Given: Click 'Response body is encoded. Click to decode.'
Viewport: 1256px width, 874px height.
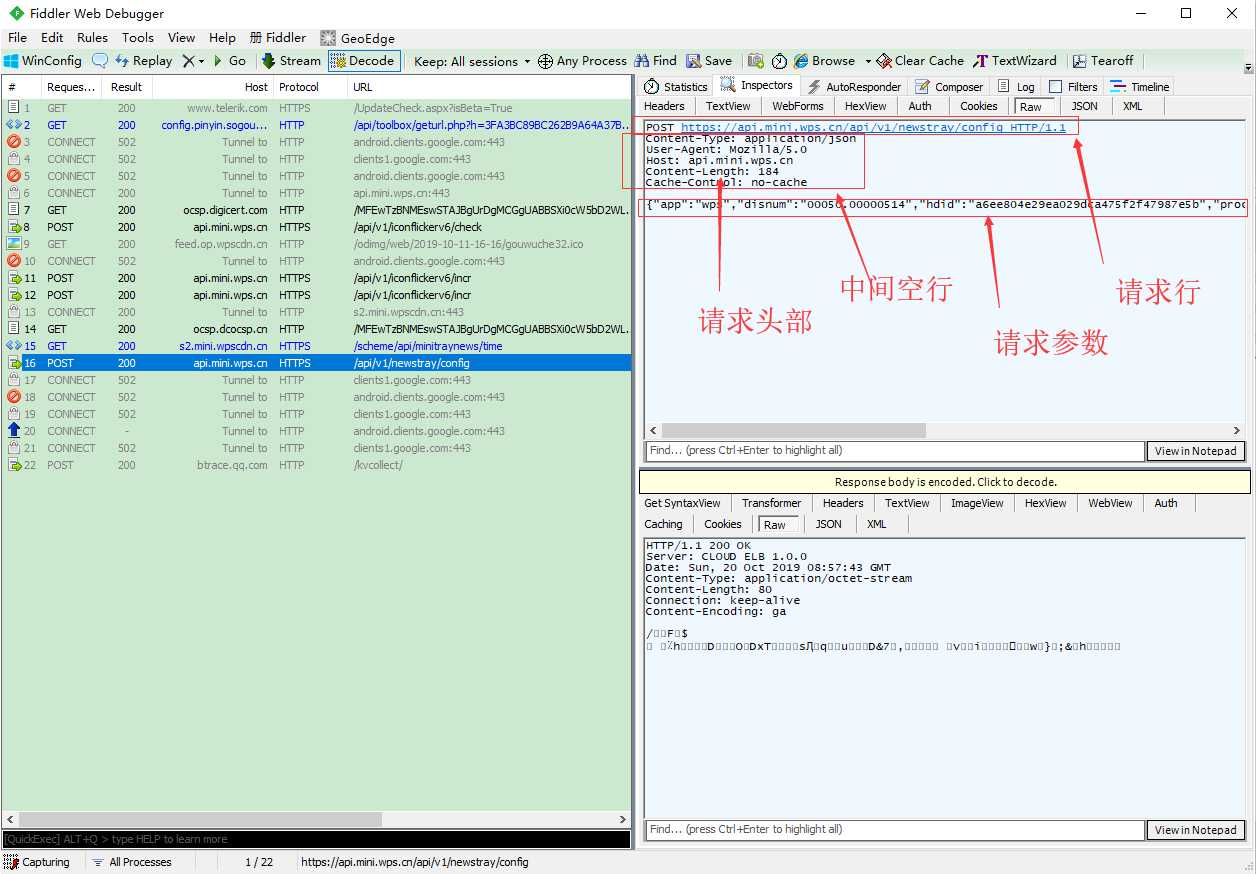Looking at the screenshot, I should pyautogui.click(x=945, y=482).
